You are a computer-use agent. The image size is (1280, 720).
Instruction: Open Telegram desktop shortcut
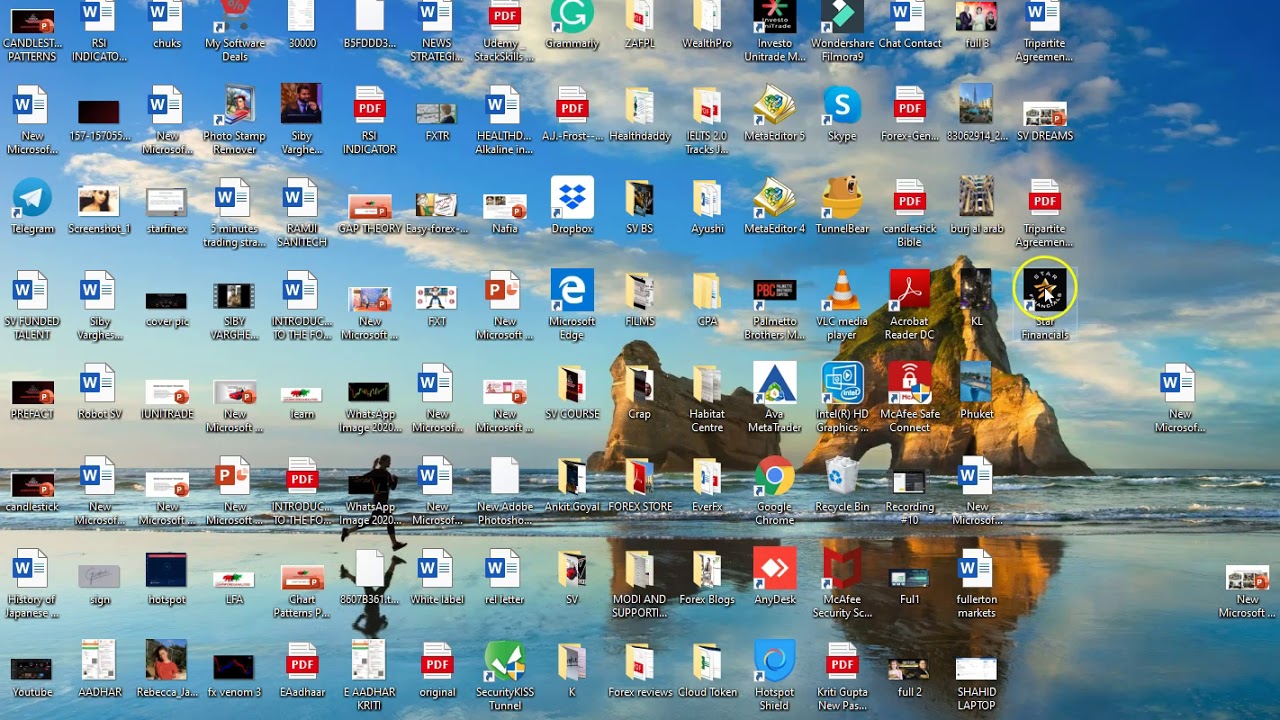click(32, 206)
